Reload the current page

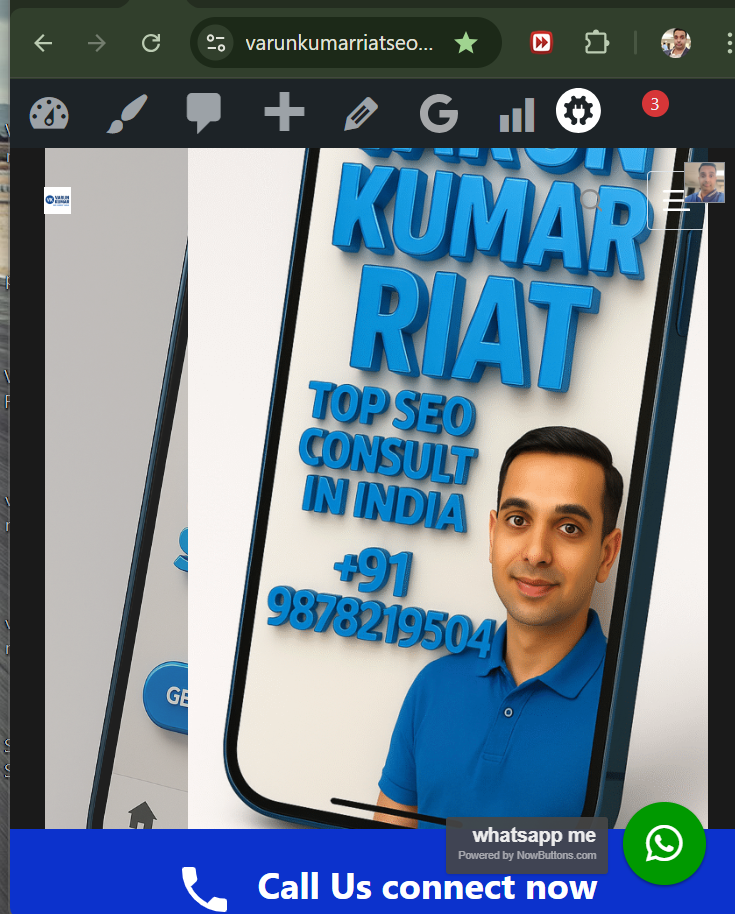[151, 43]
